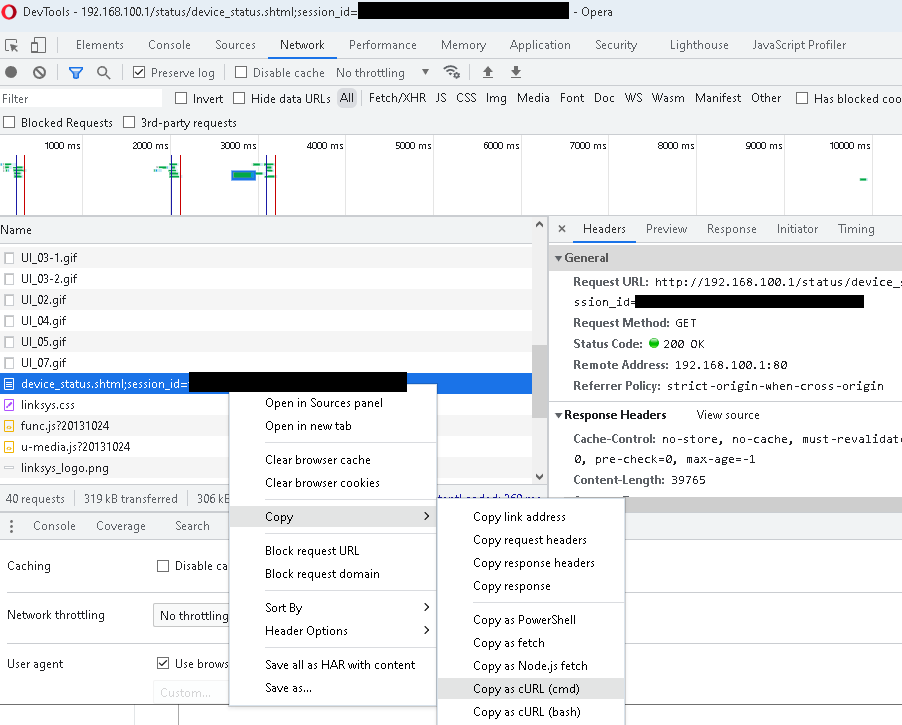902x725 pixels.
Task: Click the inspect element picker icon
Action: [12, 45]
